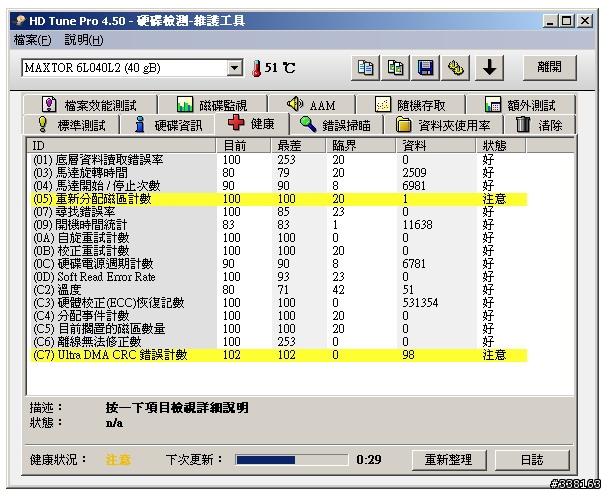Switch to the 檔案效能測試 tab
The image size is (607, 492).
pos(90,105)
